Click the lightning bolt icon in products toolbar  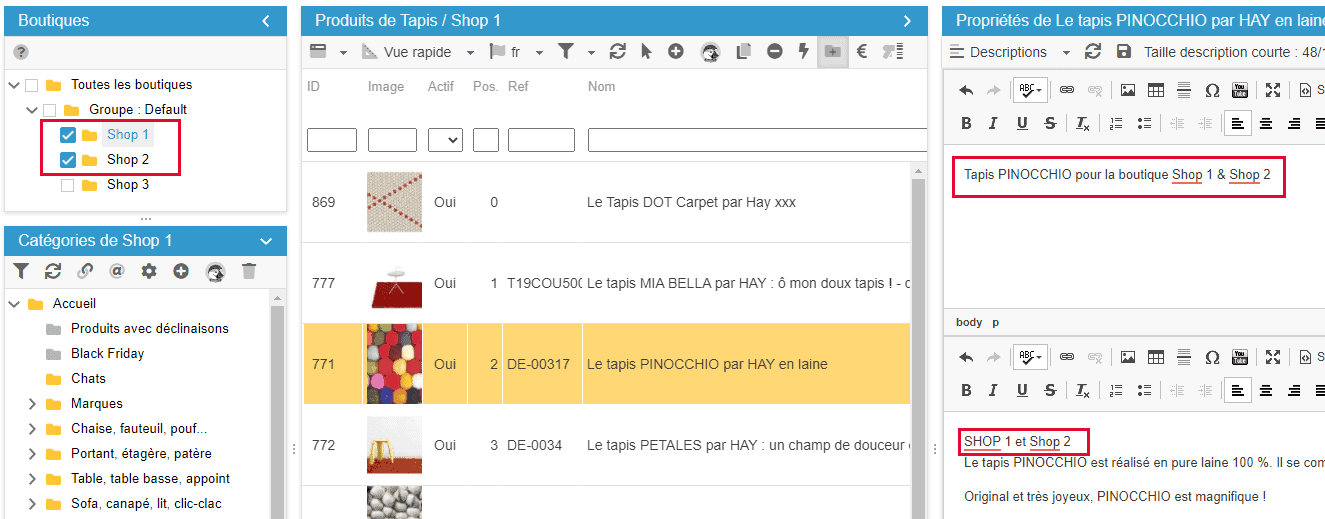pos(802,52)
